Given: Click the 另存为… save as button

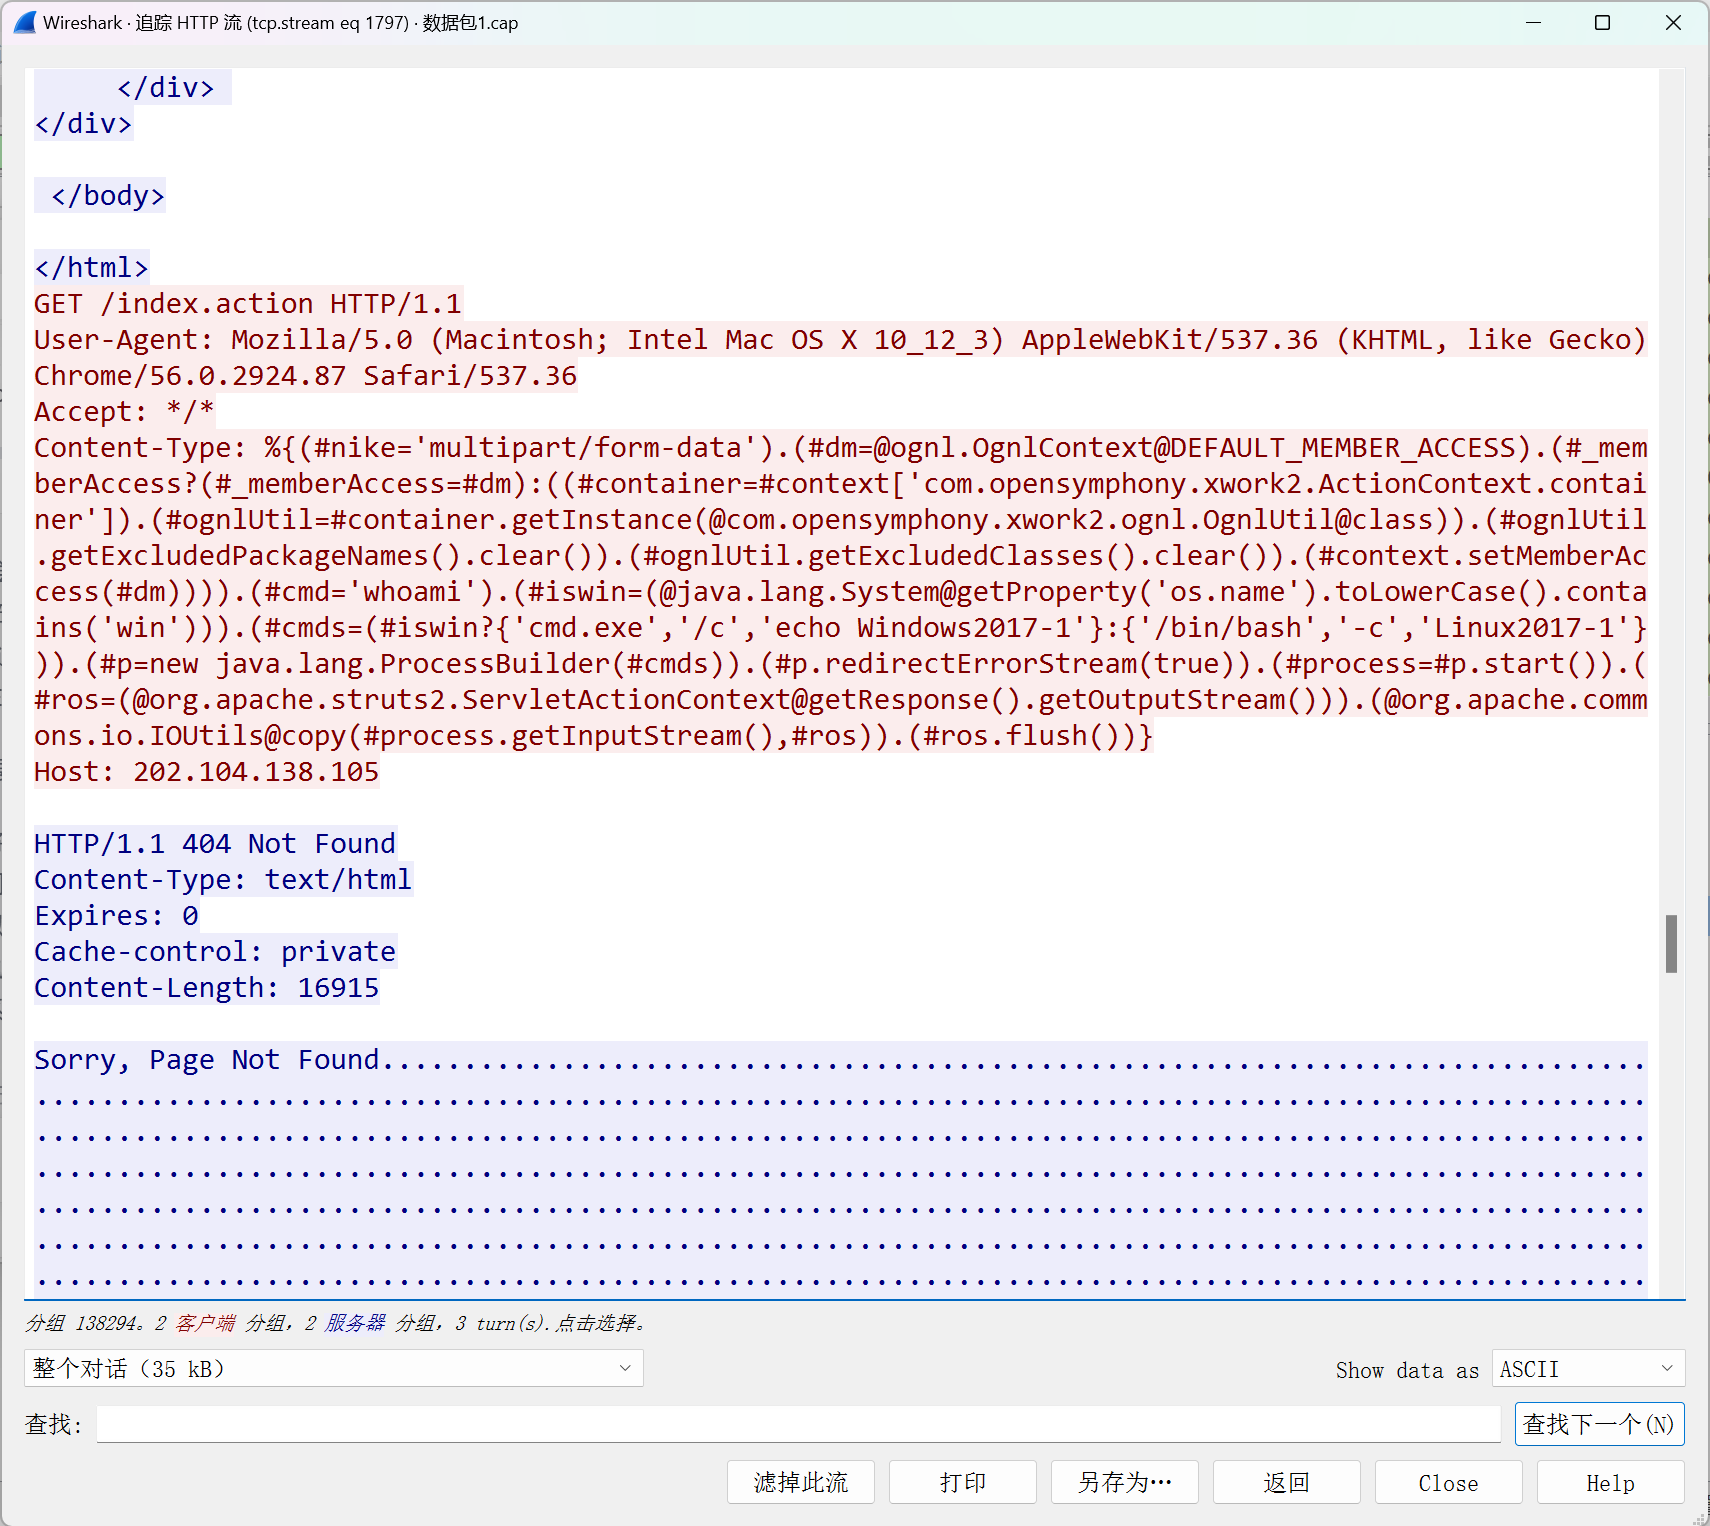Looking at the screenshot, I should [1125, 1482].
